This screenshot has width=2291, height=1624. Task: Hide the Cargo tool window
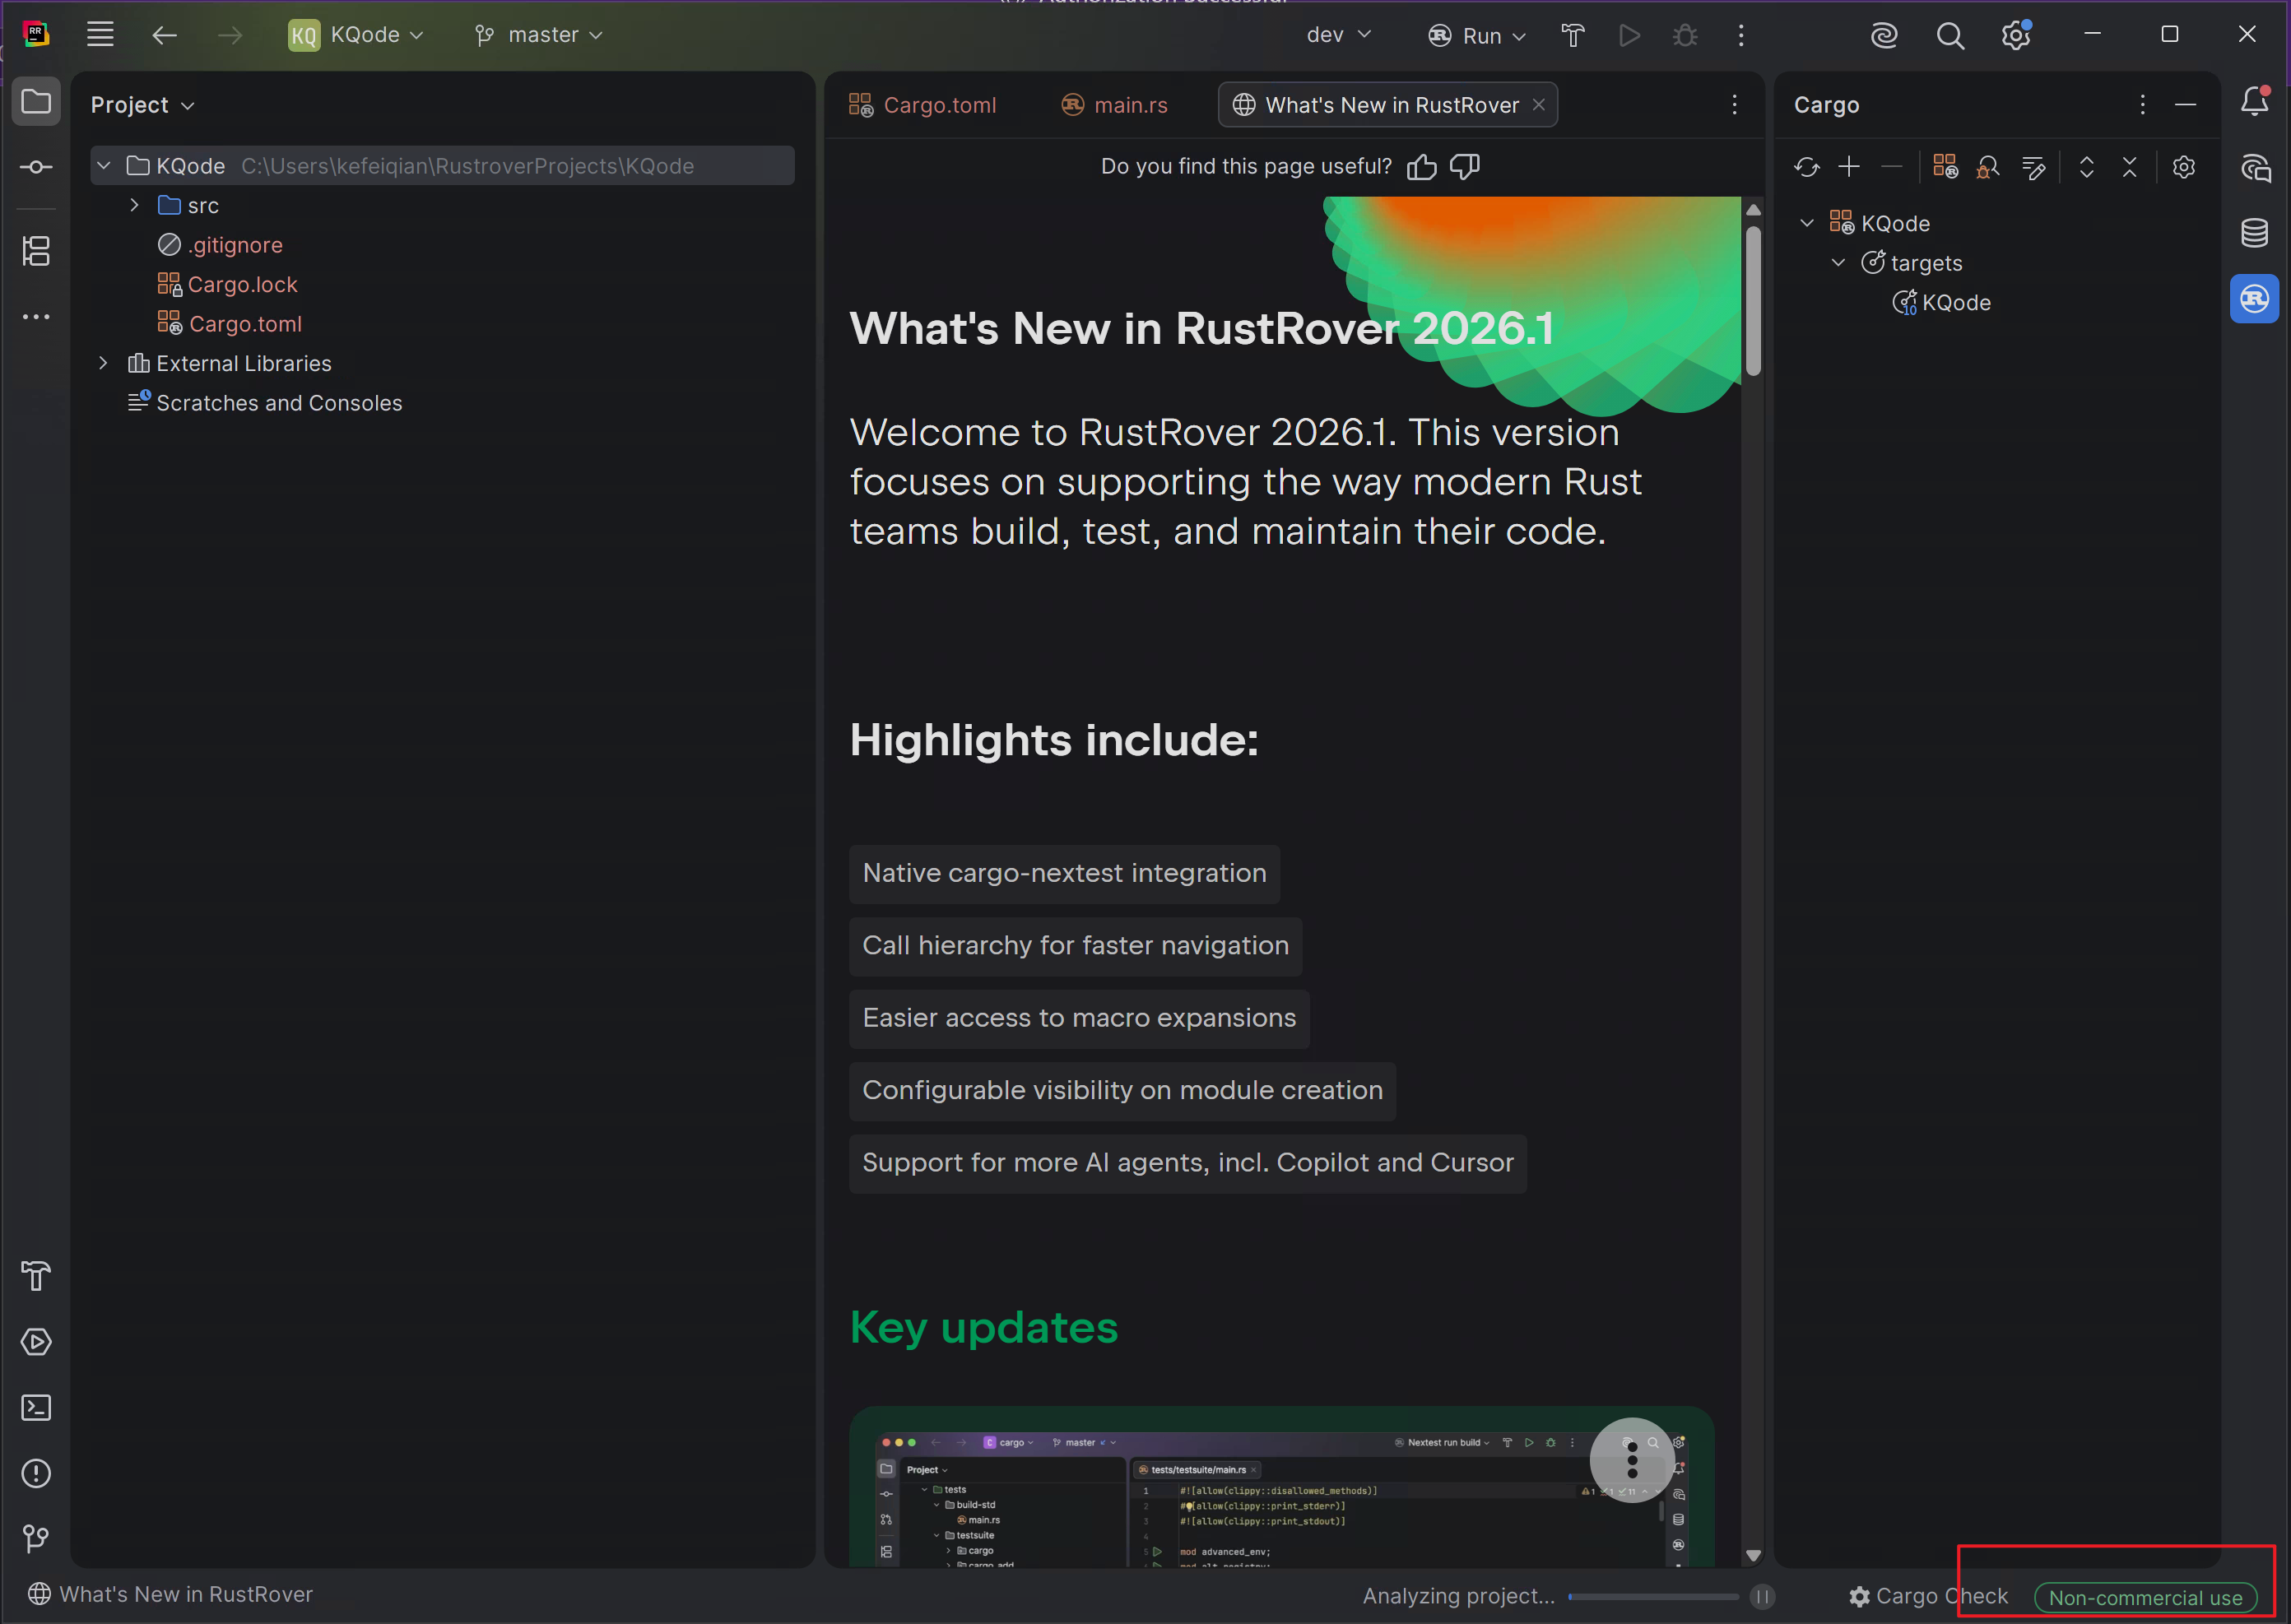pyautogui.click(x=2186, y=105)
